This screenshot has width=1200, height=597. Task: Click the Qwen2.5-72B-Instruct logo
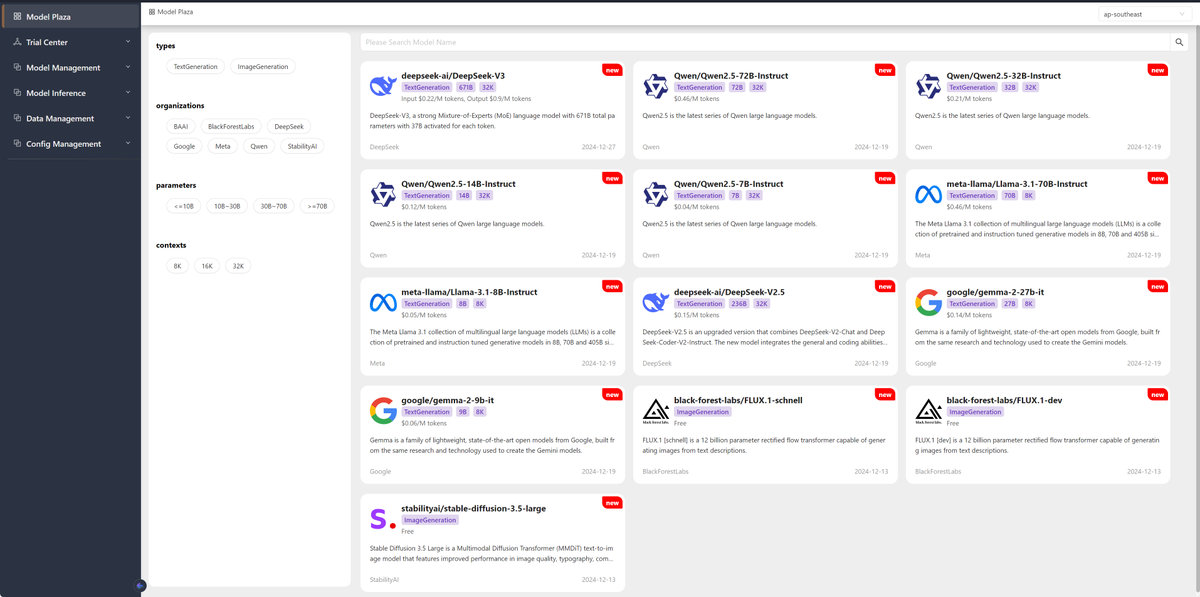655,86
